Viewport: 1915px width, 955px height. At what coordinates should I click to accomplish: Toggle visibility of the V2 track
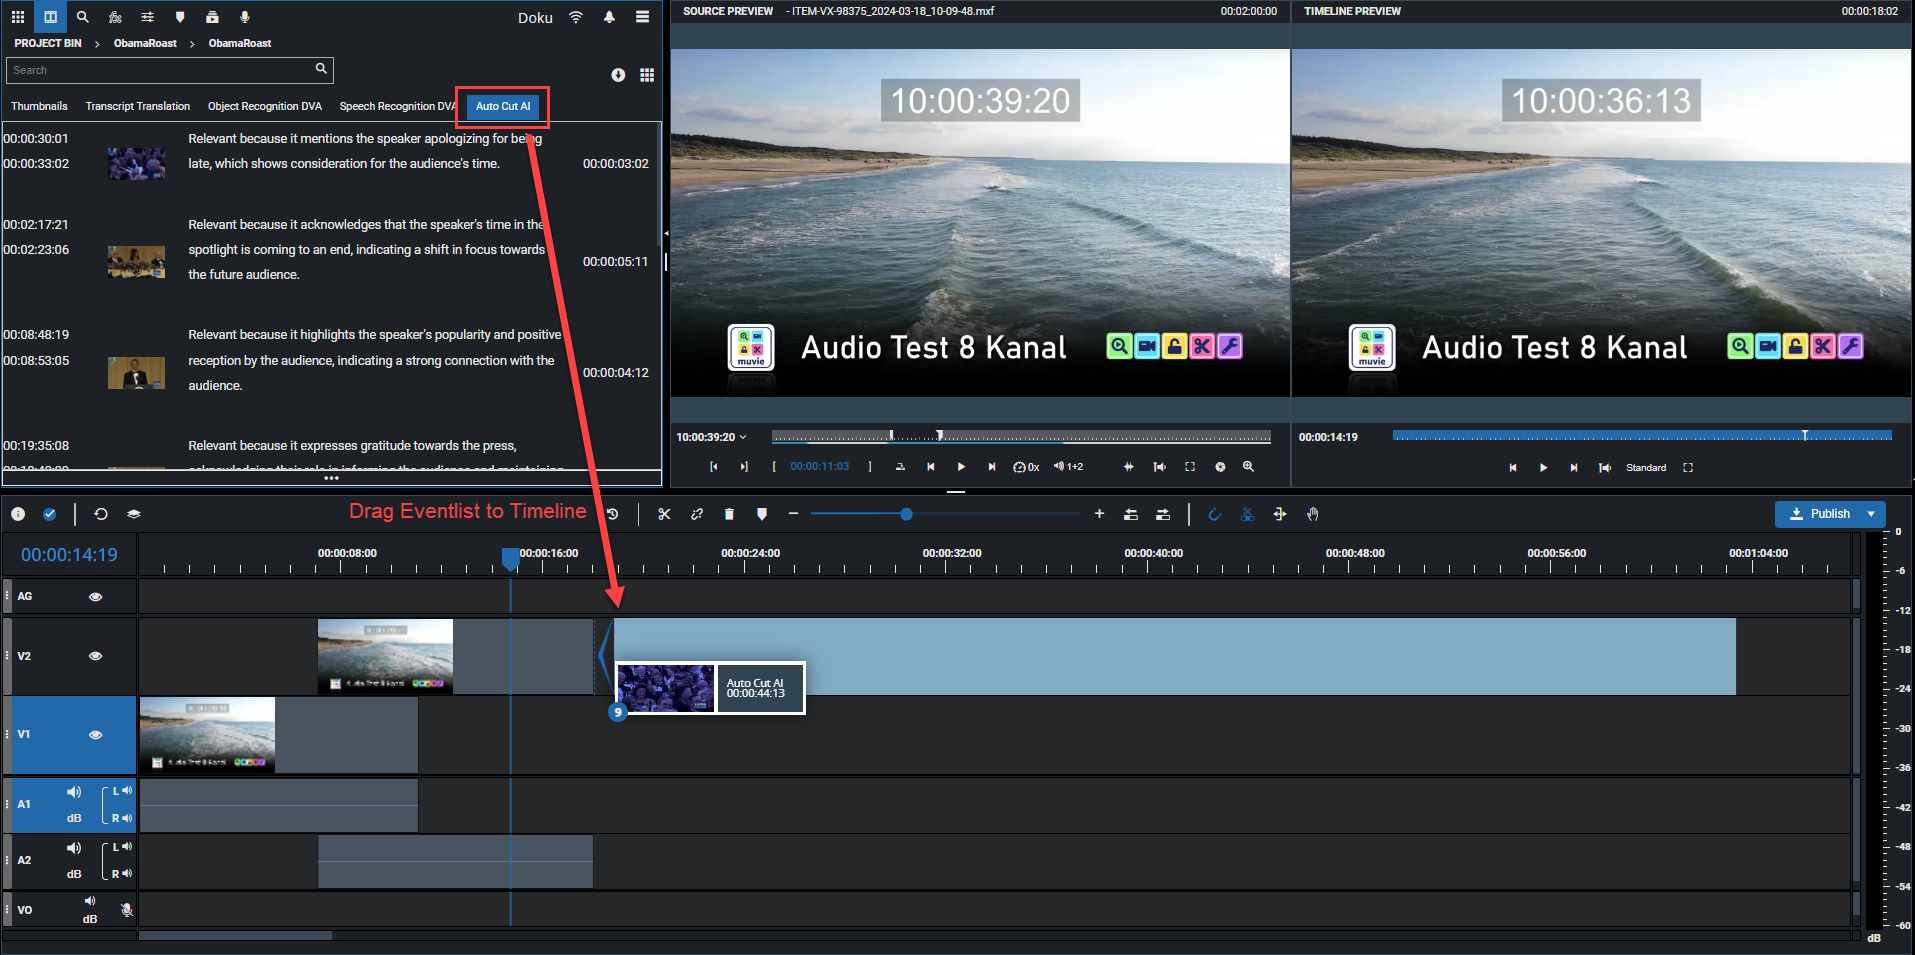point(96,656)
